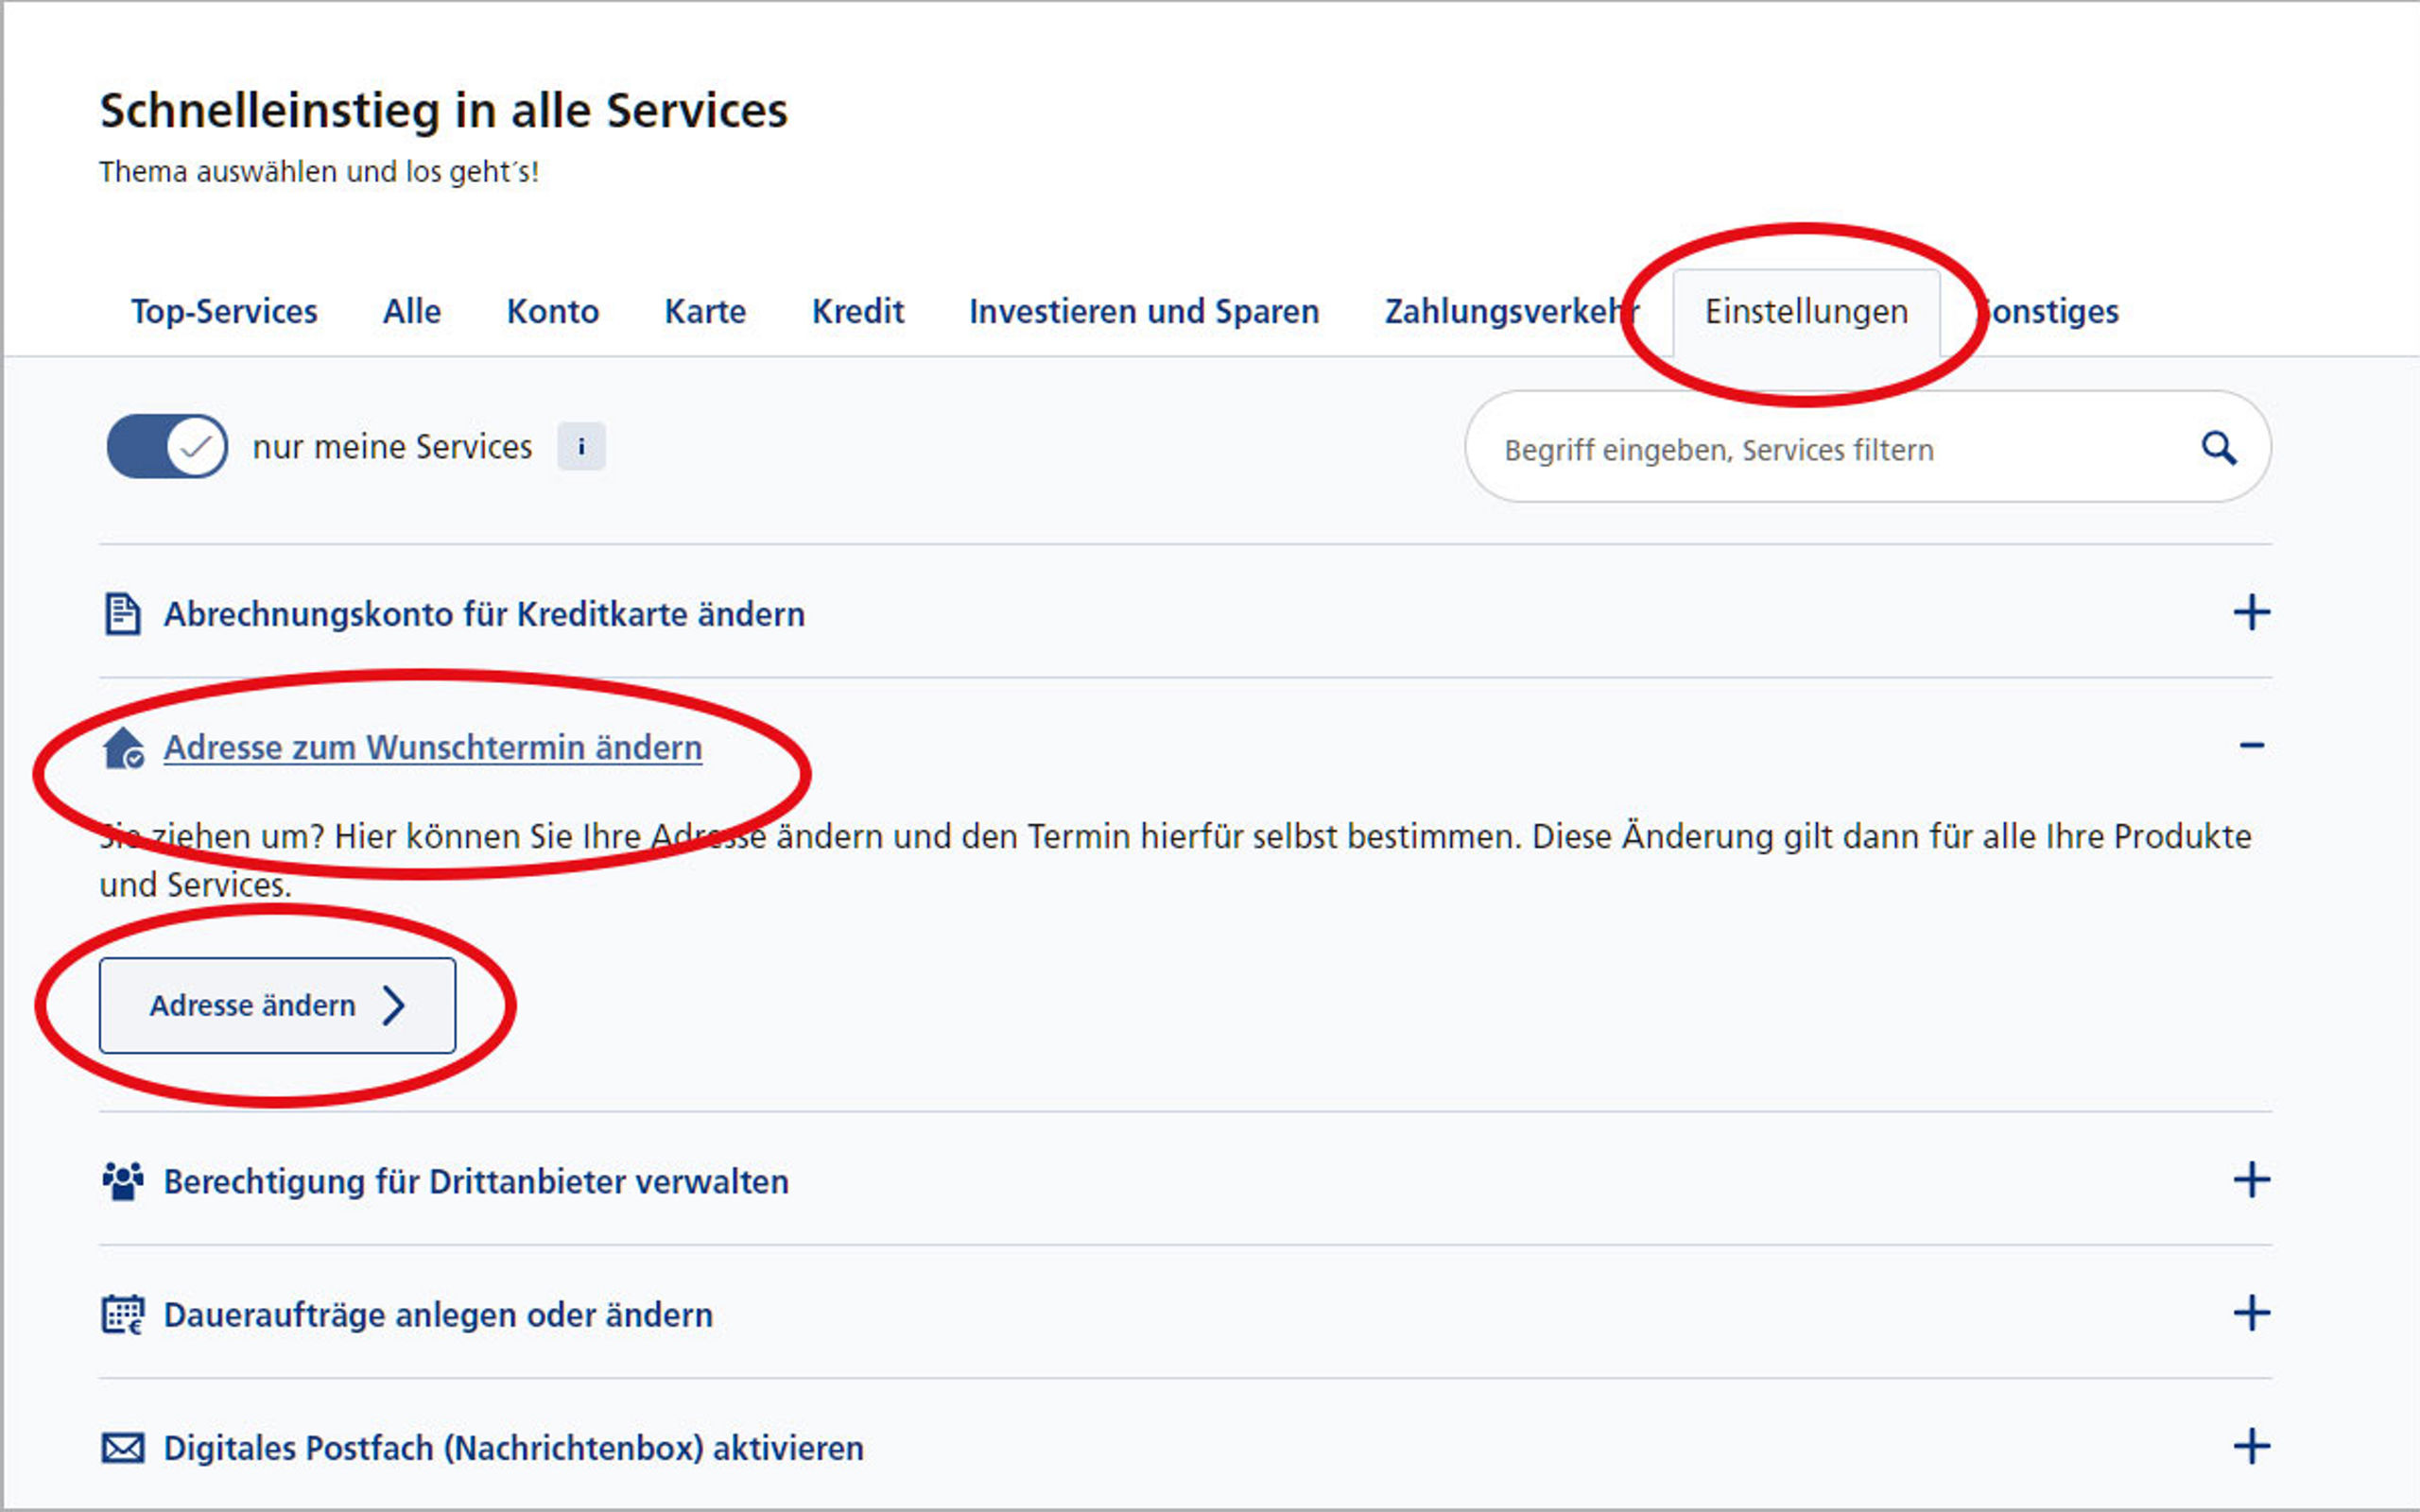Open Daueraufträge anlegen oder ändern
The height and width of the screenshot is (1512, 2420).
[x=438, y=1315]
